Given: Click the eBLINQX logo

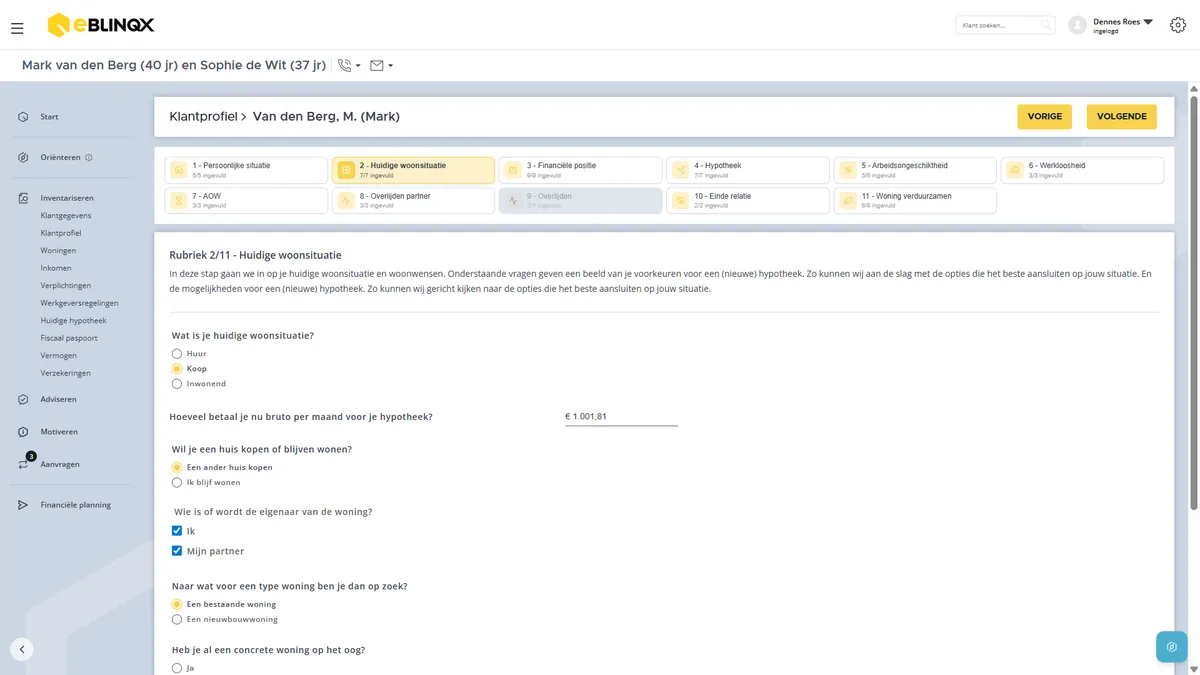Looking at the screenshot, I should (x=101, y=25).
